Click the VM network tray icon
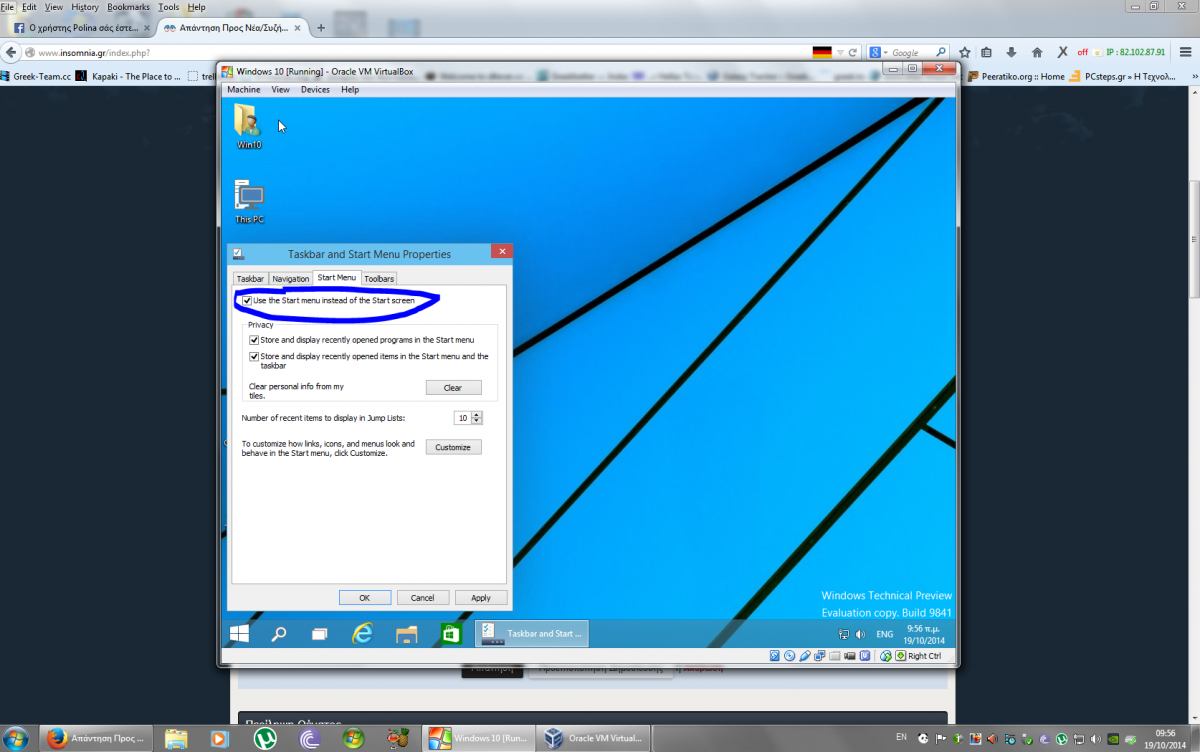The height and width of the screenshot is (752, 1200). coord(843,634)
